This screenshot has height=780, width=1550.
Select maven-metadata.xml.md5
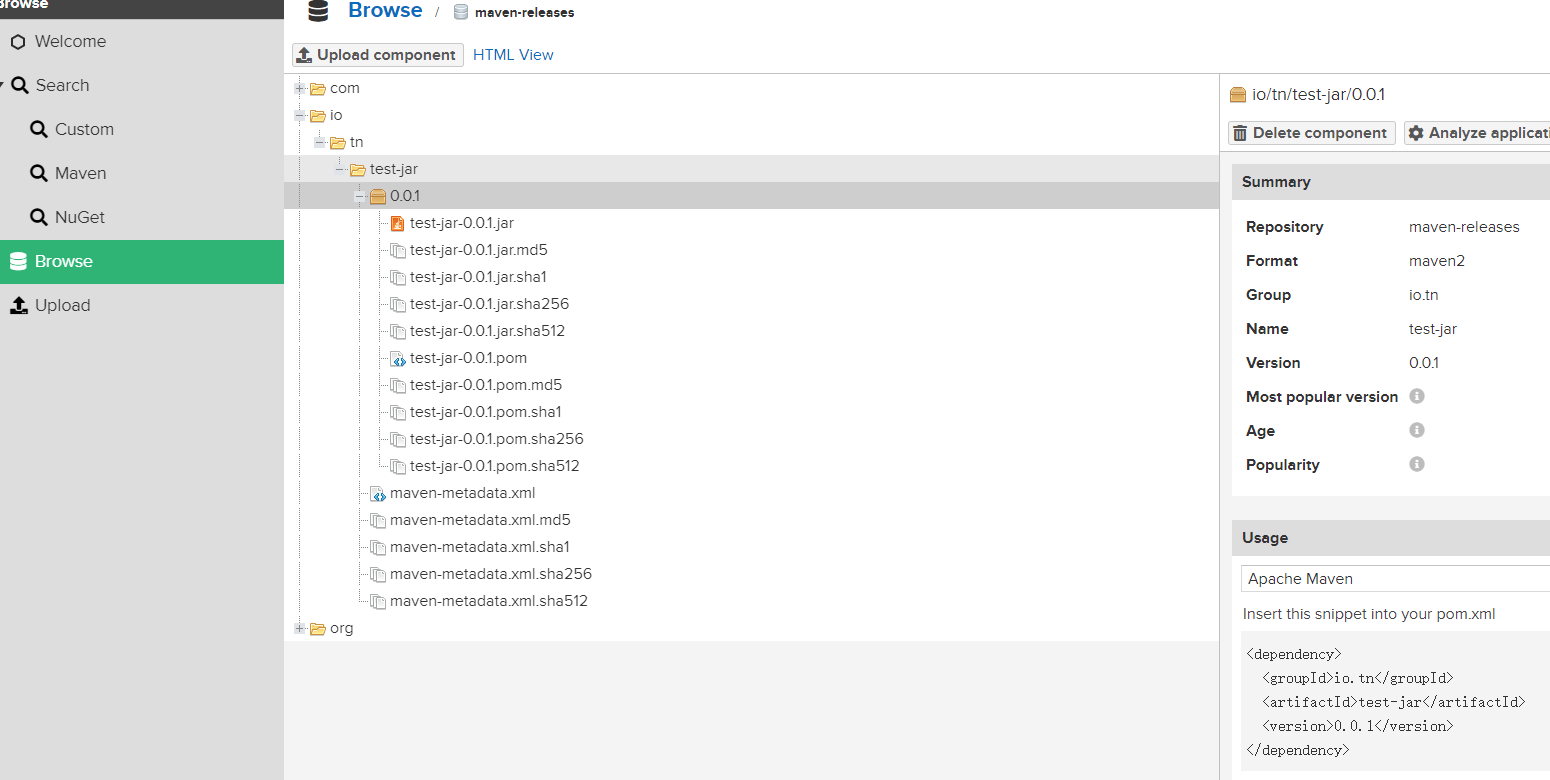480,520
